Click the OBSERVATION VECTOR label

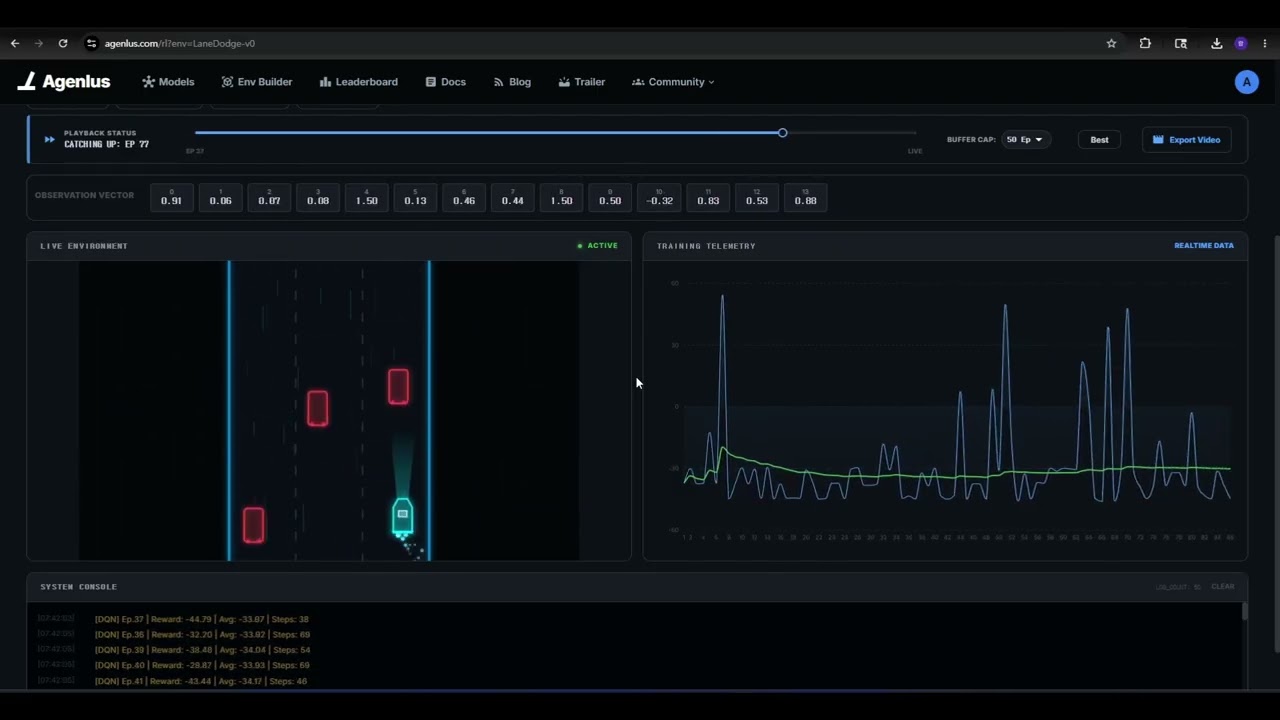click(84, 196)
